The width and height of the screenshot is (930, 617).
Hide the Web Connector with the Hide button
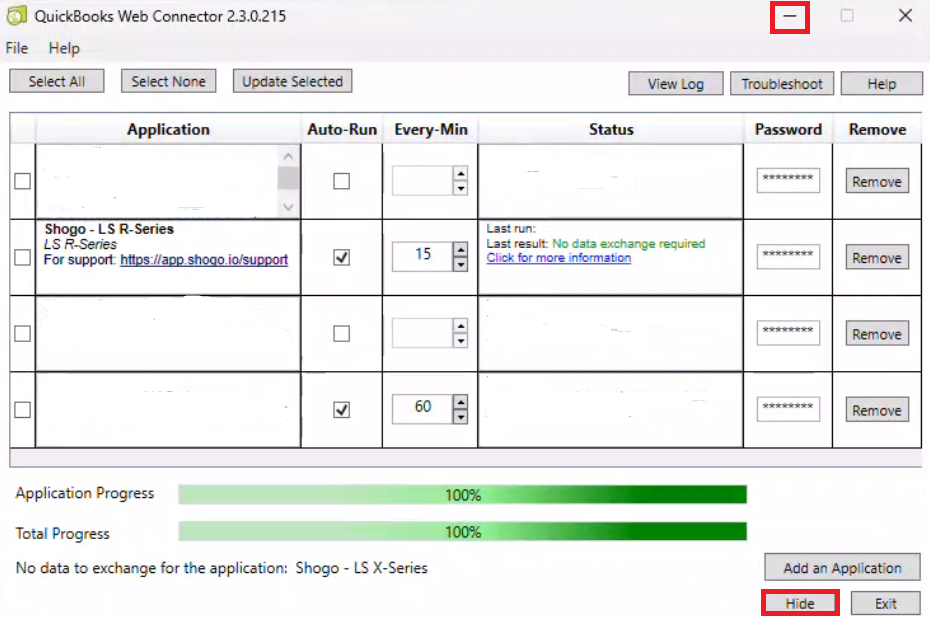tap(800, 603)
